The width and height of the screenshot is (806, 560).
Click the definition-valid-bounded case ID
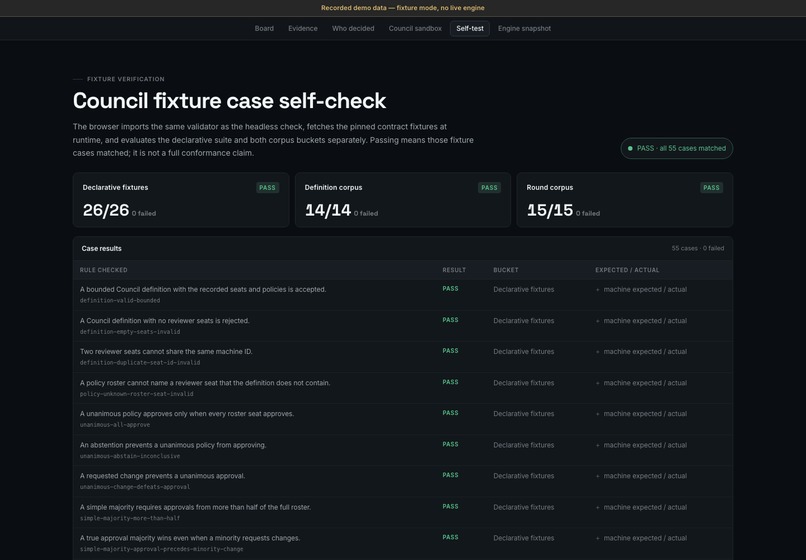(x=120, y=300)
